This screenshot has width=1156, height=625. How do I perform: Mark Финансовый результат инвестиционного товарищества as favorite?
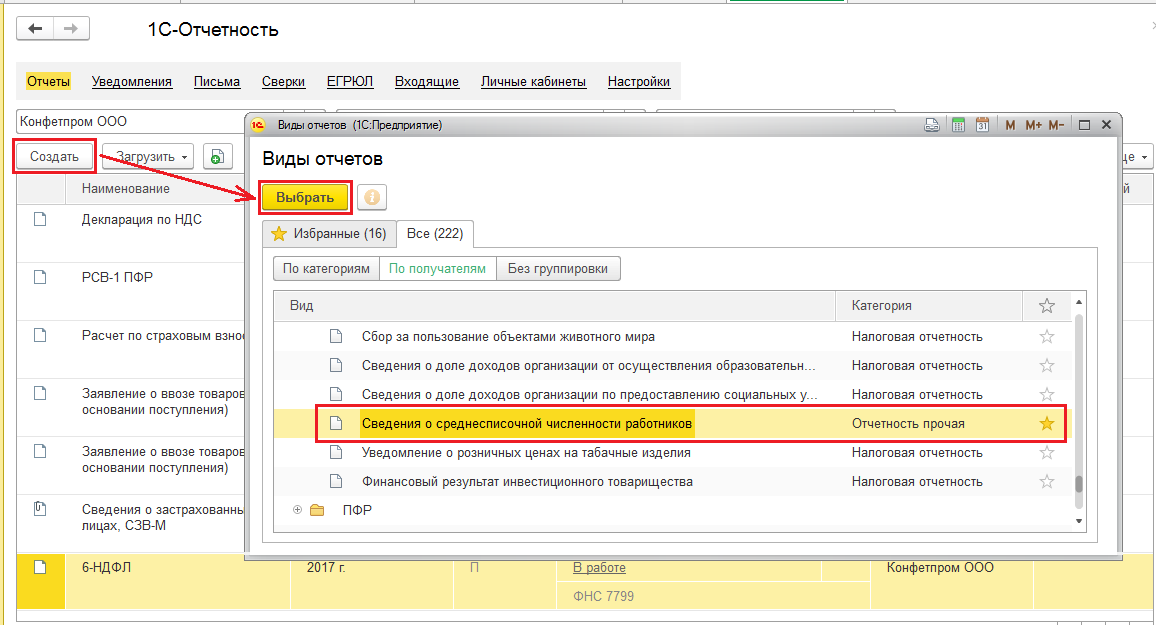tap(1047, 481)
